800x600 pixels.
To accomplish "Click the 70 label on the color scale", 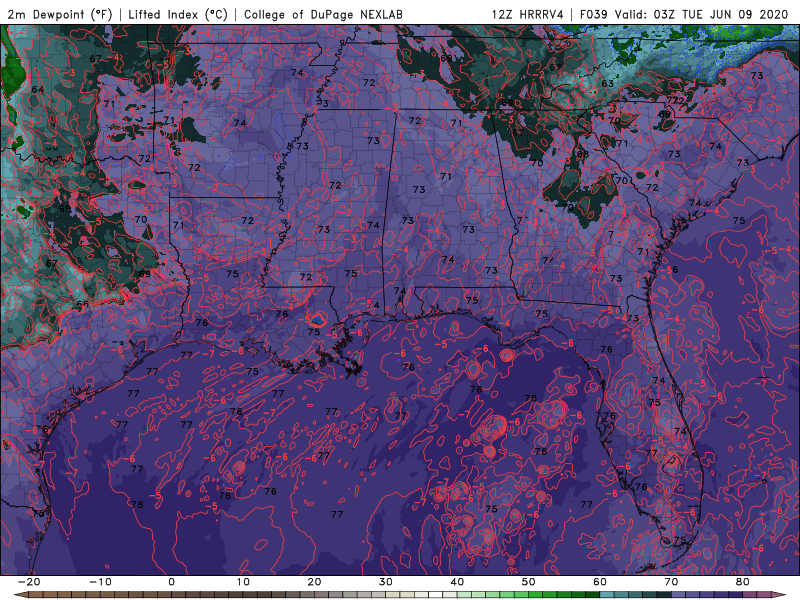I will click(x=671, y=582).
